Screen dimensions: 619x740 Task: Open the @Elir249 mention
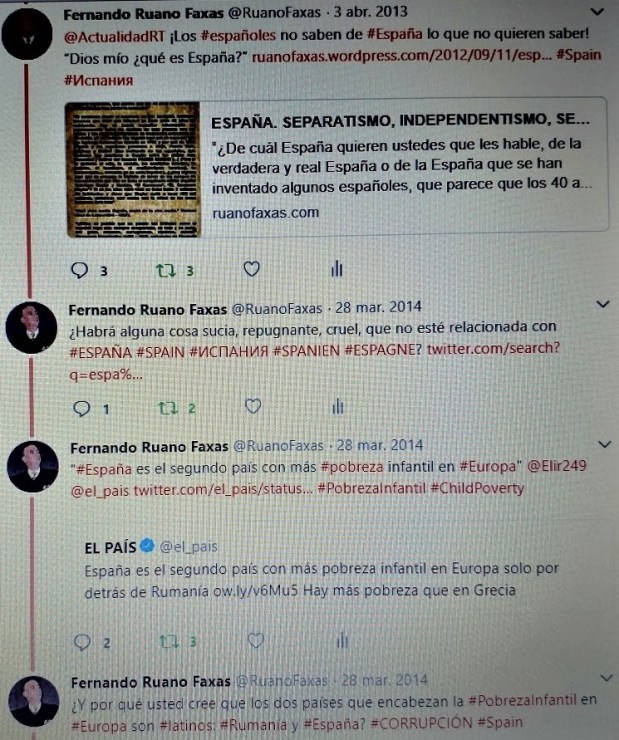point(556,466)
